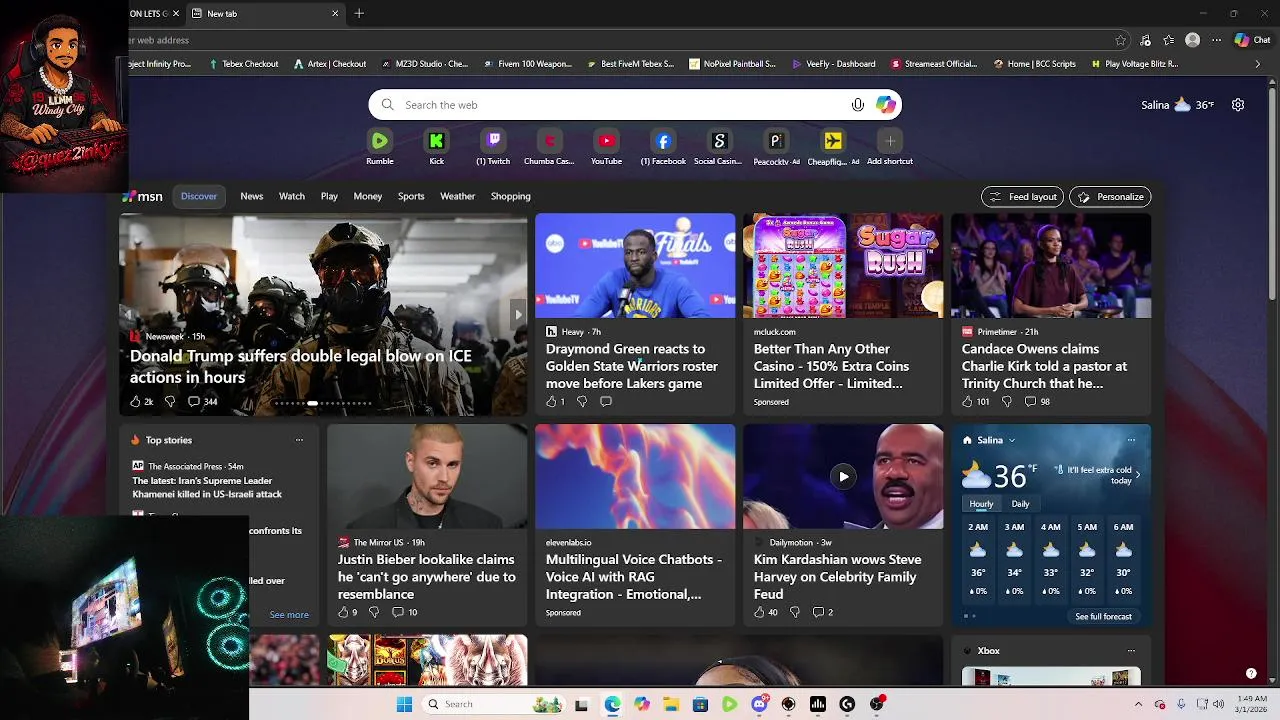Select the Discover feed tab
The height and width of the screenshot is (720, 1280).
coord(199,196)
